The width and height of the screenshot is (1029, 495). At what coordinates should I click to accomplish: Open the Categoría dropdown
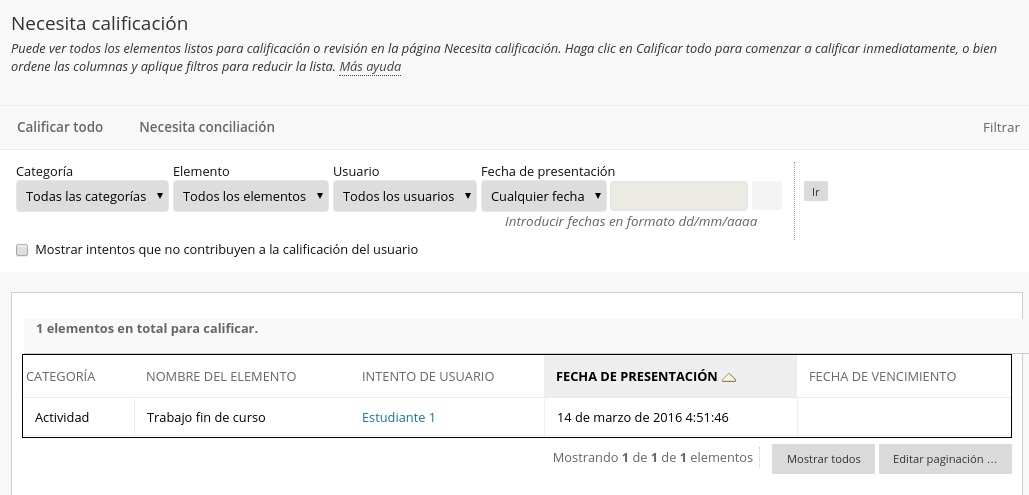pyautogui.click(x=92, y=196)
